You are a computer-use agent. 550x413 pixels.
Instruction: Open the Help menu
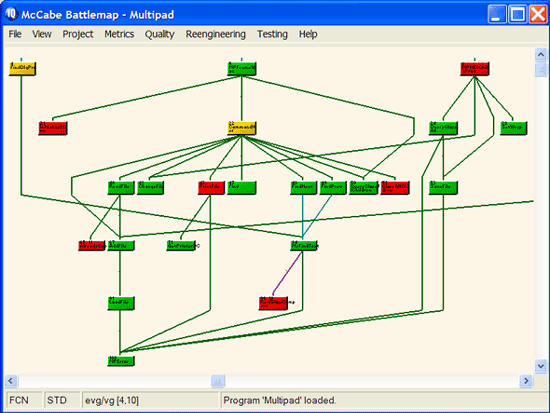click(308, 34)
